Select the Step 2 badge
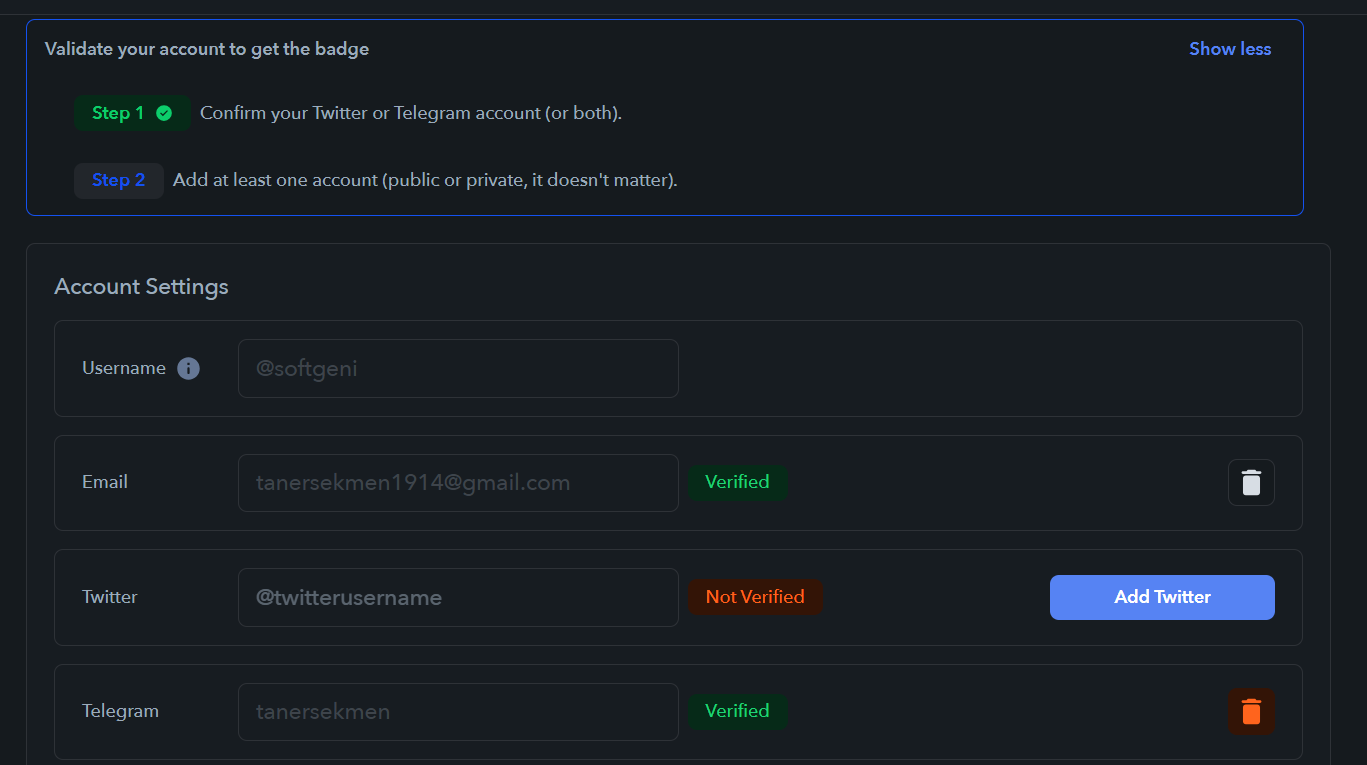This screenshot has height=765, width=1367. (x=119, y=181)
